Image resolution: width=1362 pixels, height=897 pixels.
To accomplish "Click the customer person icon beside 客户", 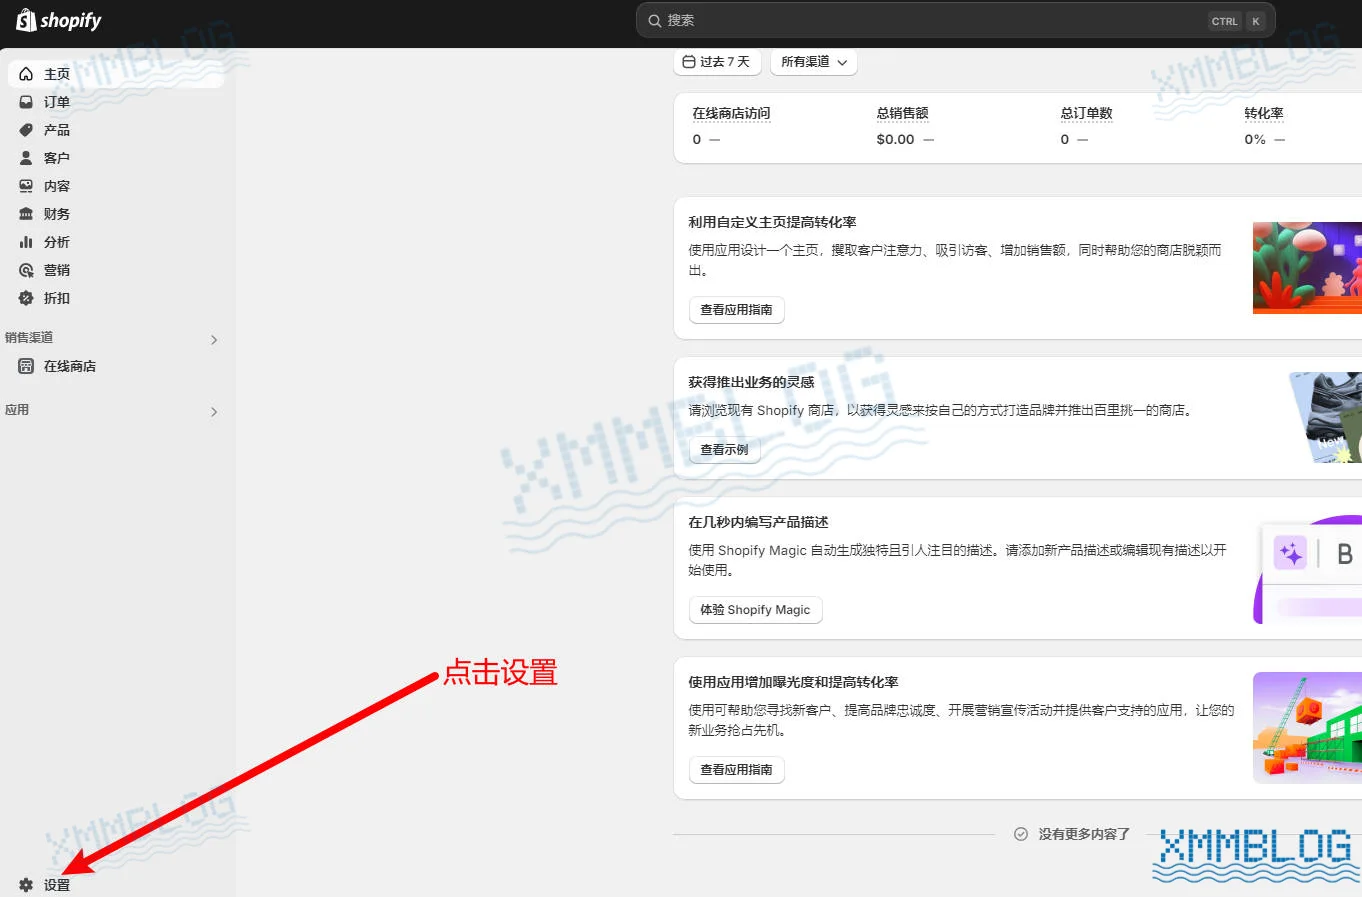I will pos(26,158).
